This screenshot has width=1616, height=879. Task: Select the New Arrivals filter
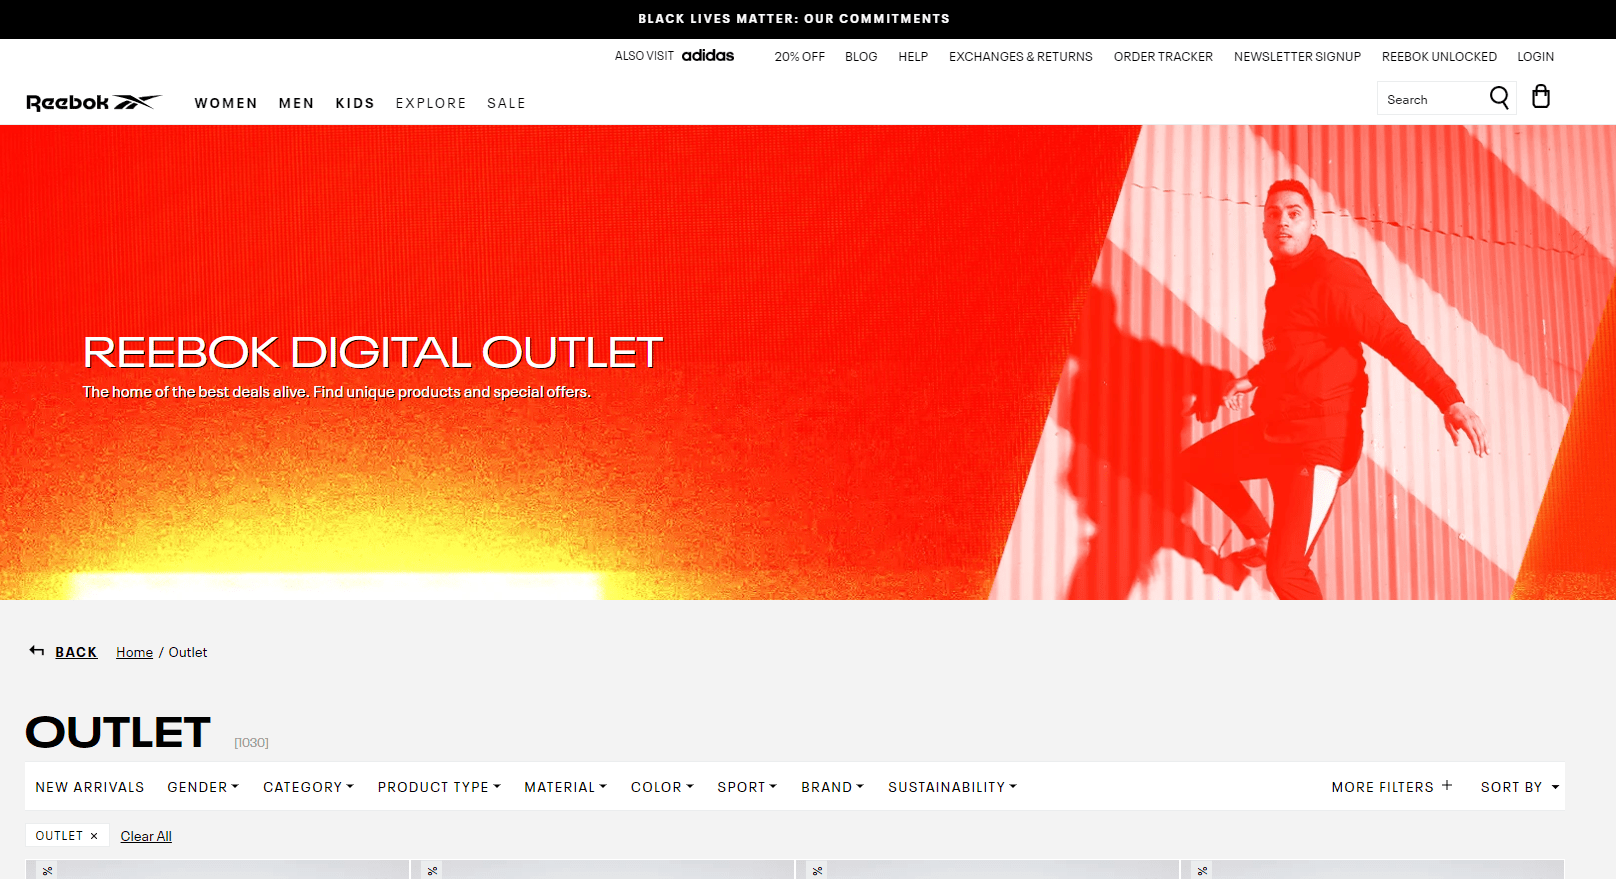pyautogui.click(x=90, y=787)
